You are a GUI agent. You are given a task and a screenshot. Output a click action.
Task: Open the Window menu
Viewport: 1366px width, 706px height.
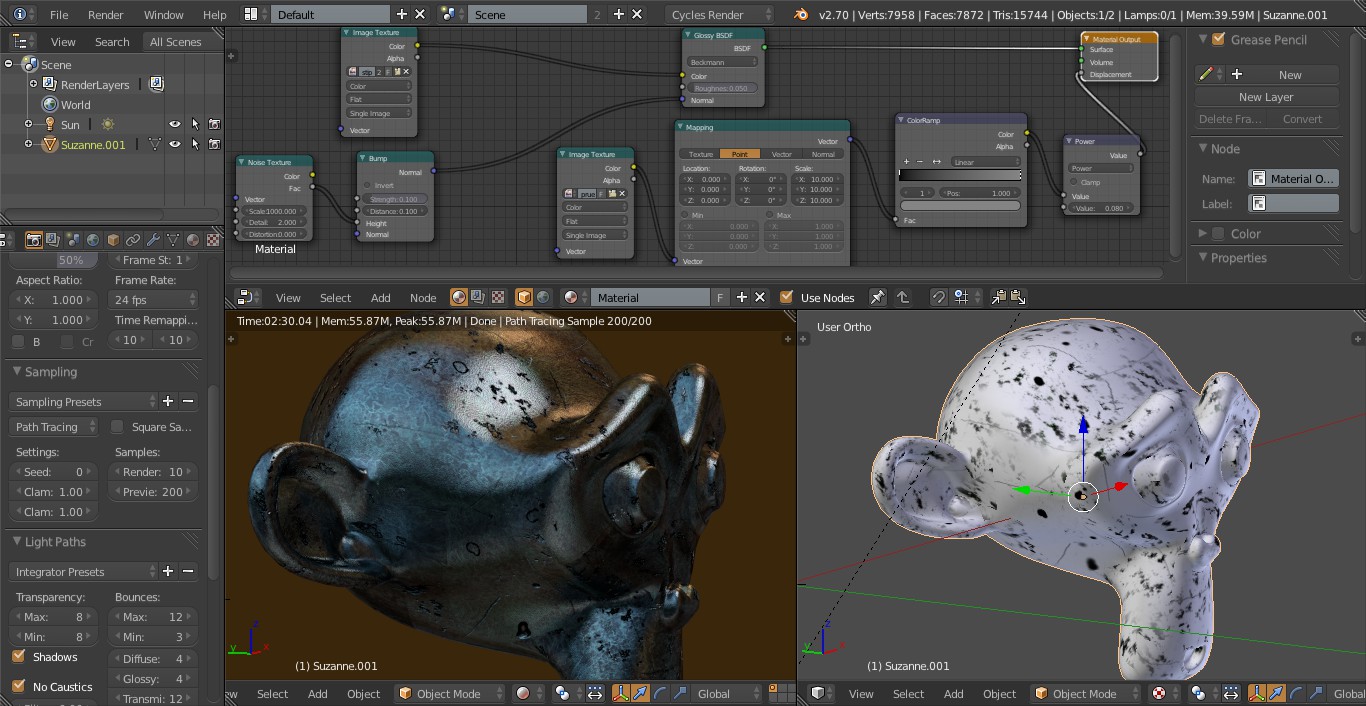click(x=164, y=14)
